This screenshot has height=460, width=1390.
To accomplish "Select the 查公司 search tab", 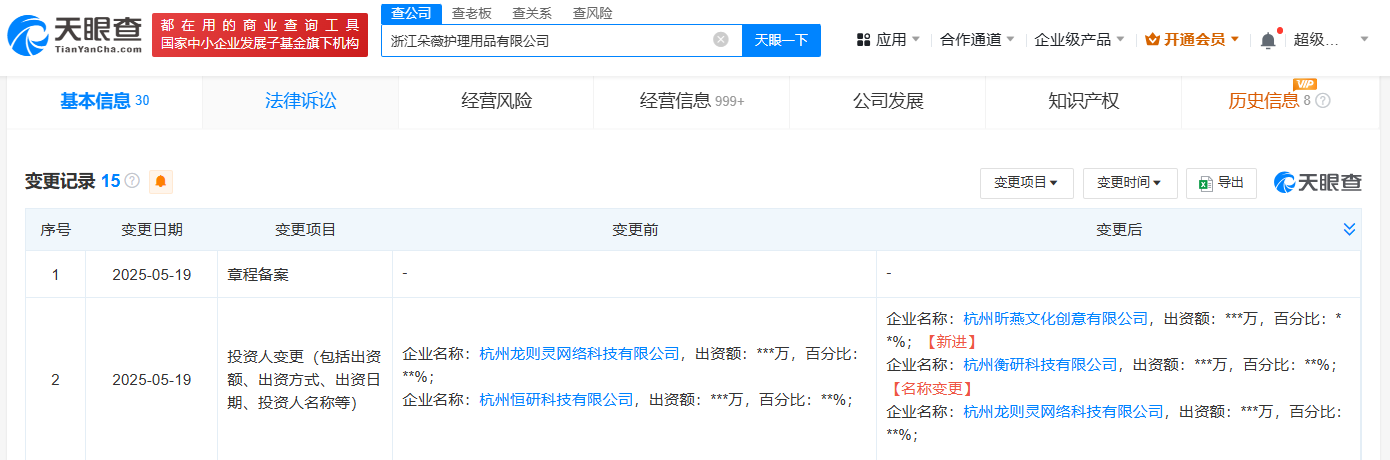I will [x=411, y=13].
